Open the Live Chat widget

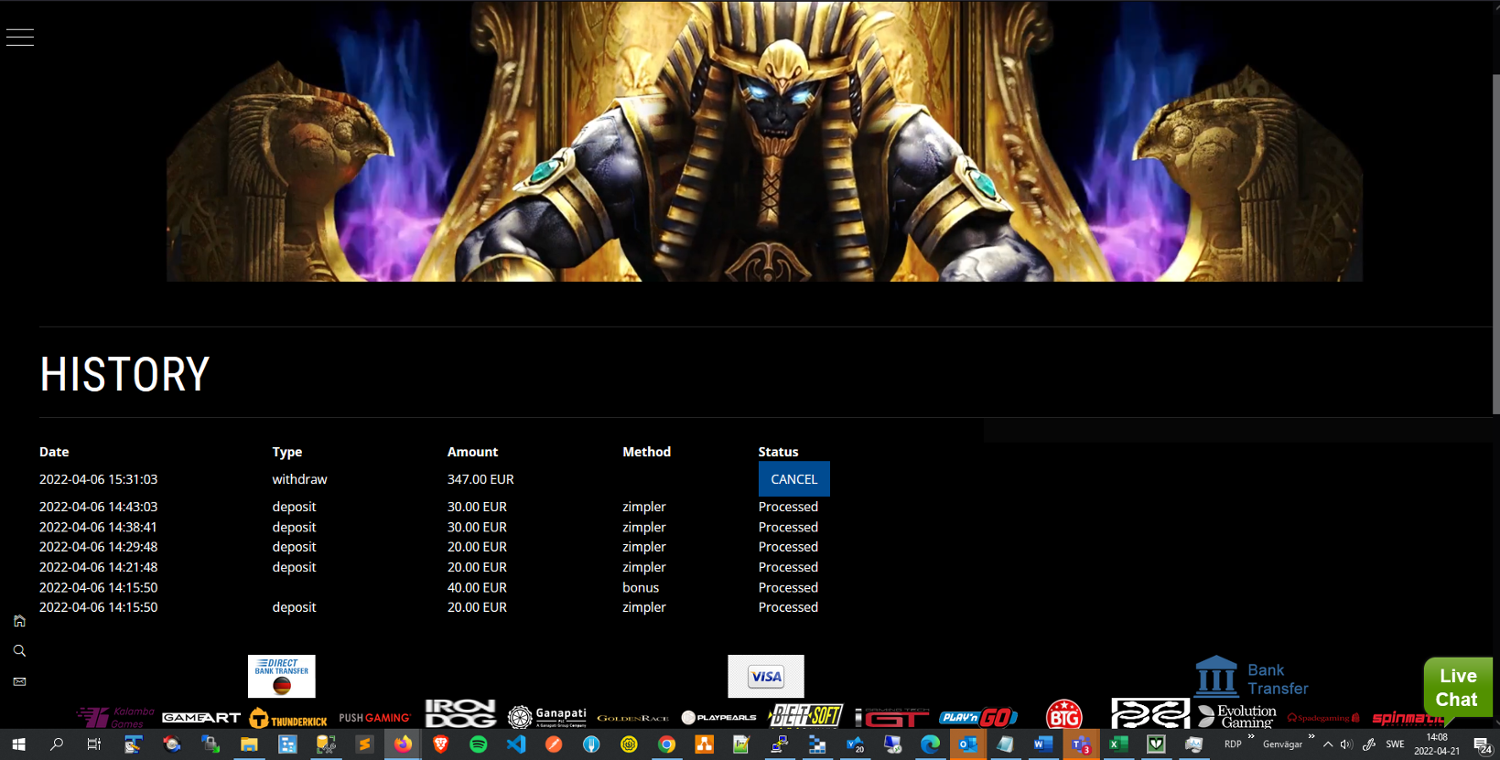coord(1457,687)
